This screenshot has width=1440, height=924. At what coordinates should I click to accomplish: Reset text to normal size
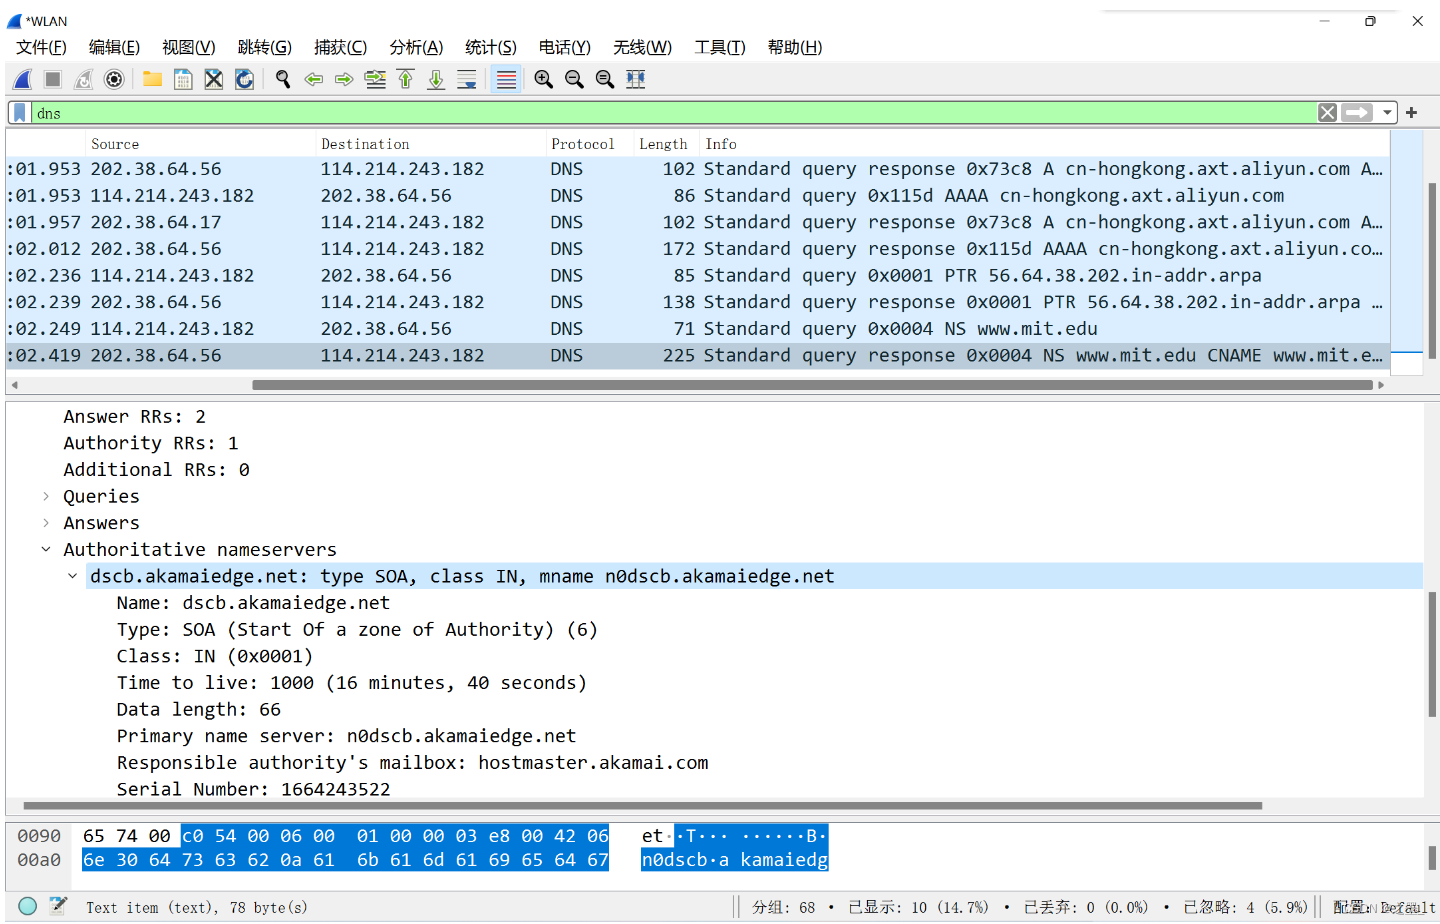605,79
